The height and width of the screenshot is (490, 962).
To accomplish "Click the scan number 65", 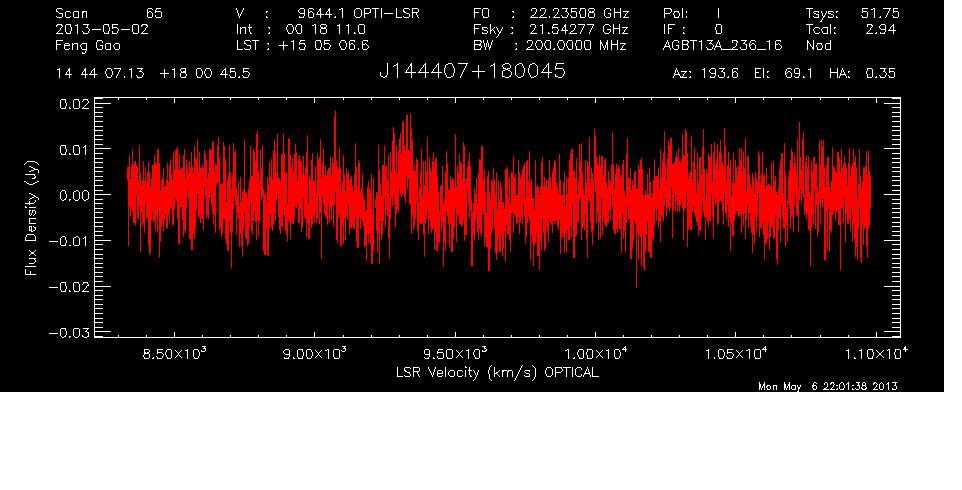I will [155, 13].
